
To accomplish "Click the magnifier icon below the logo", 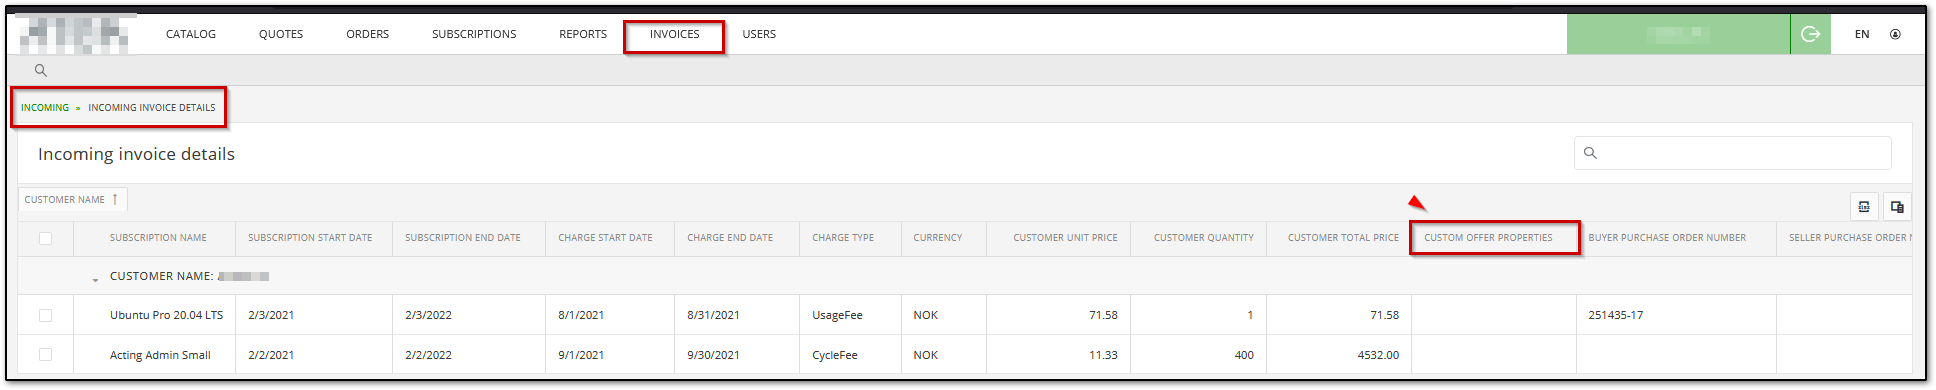I will [x=41, y=70].
